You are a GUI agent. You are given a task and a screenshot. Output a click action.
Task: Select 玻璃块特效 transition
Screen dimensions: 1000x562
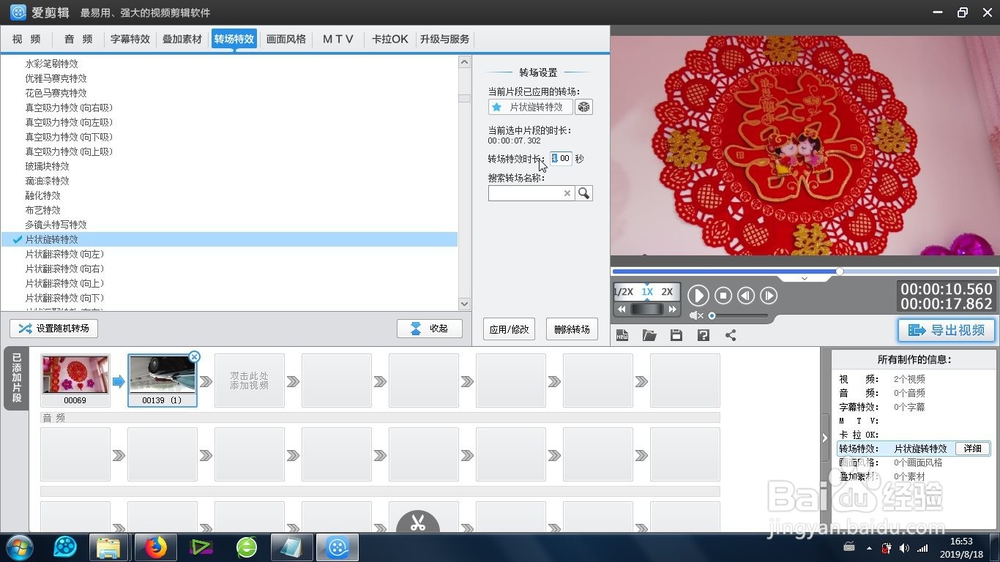coord(47,166)
